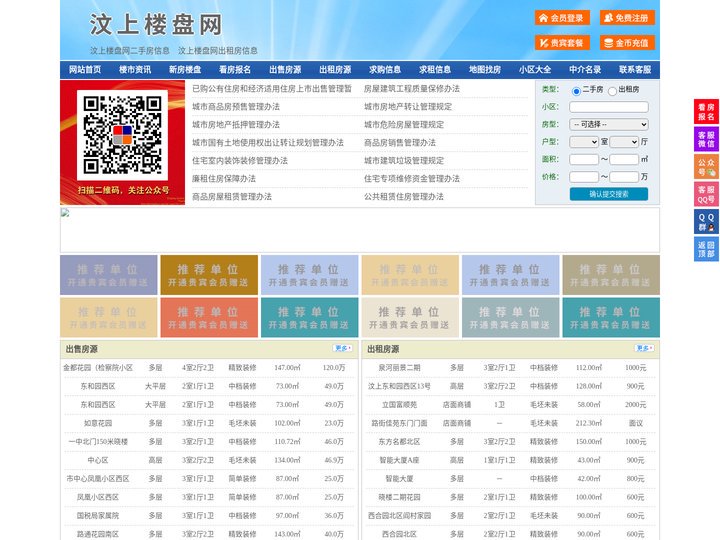Open the 室 room count dropdown
This screenshot has height=540, width=720.
[584, 142]
